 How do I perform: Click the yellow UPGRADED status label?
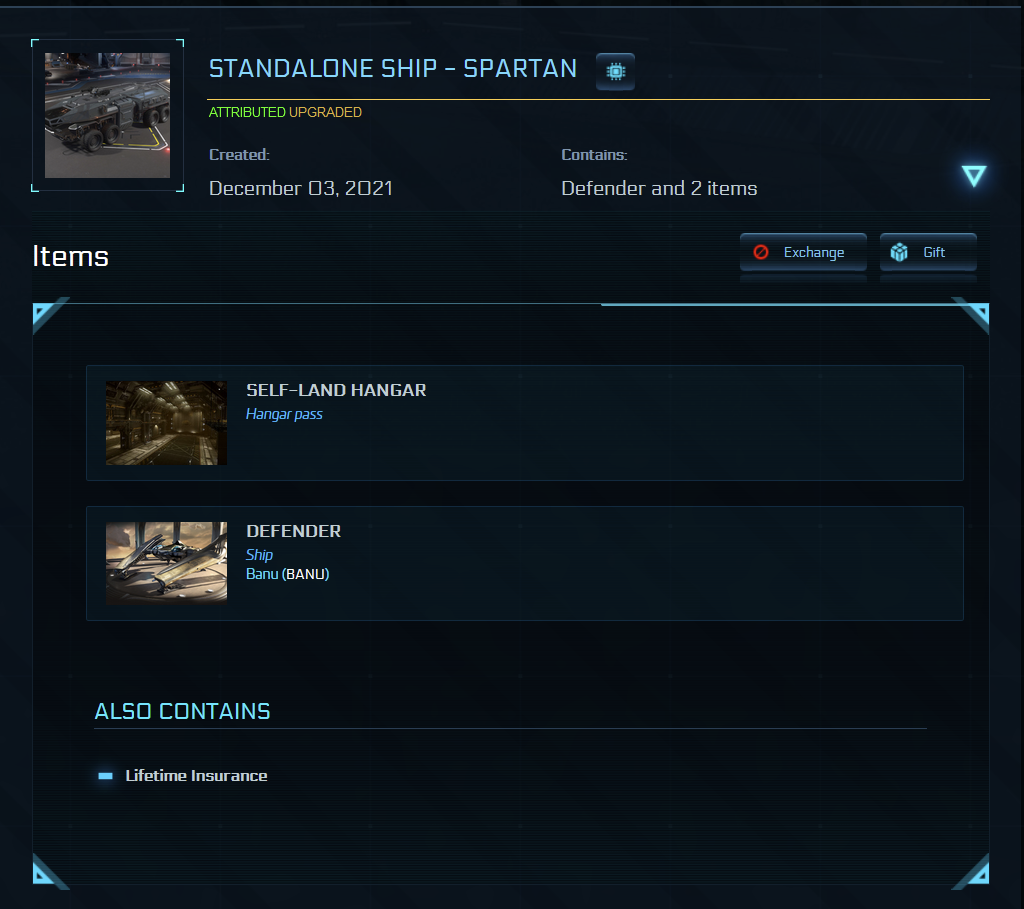[x=325, y=113]
